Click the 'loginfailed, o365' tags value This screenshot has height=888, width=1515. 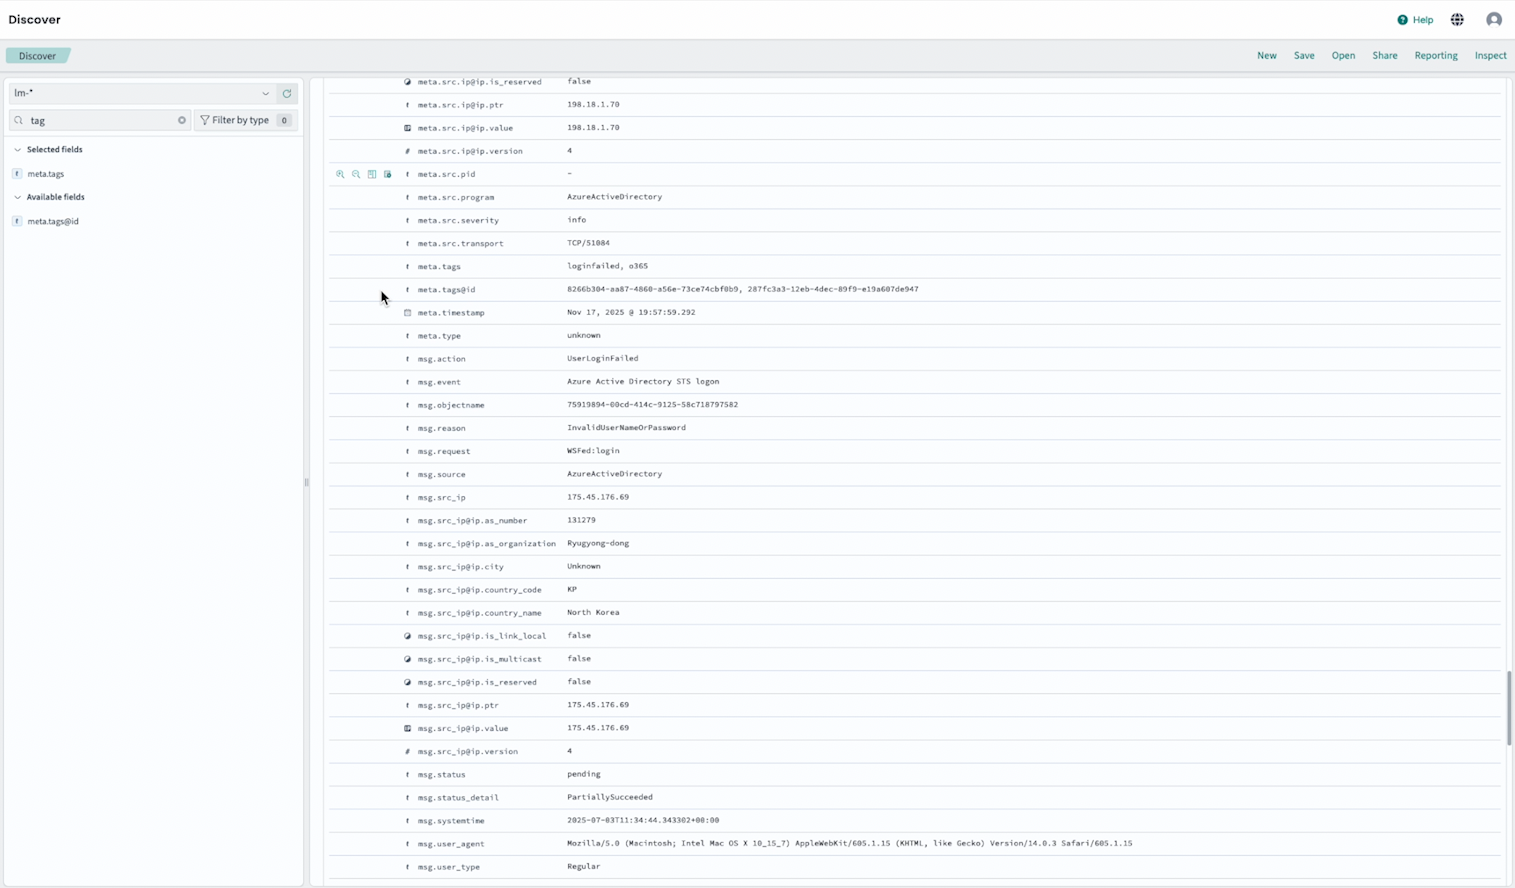(607, 266)
